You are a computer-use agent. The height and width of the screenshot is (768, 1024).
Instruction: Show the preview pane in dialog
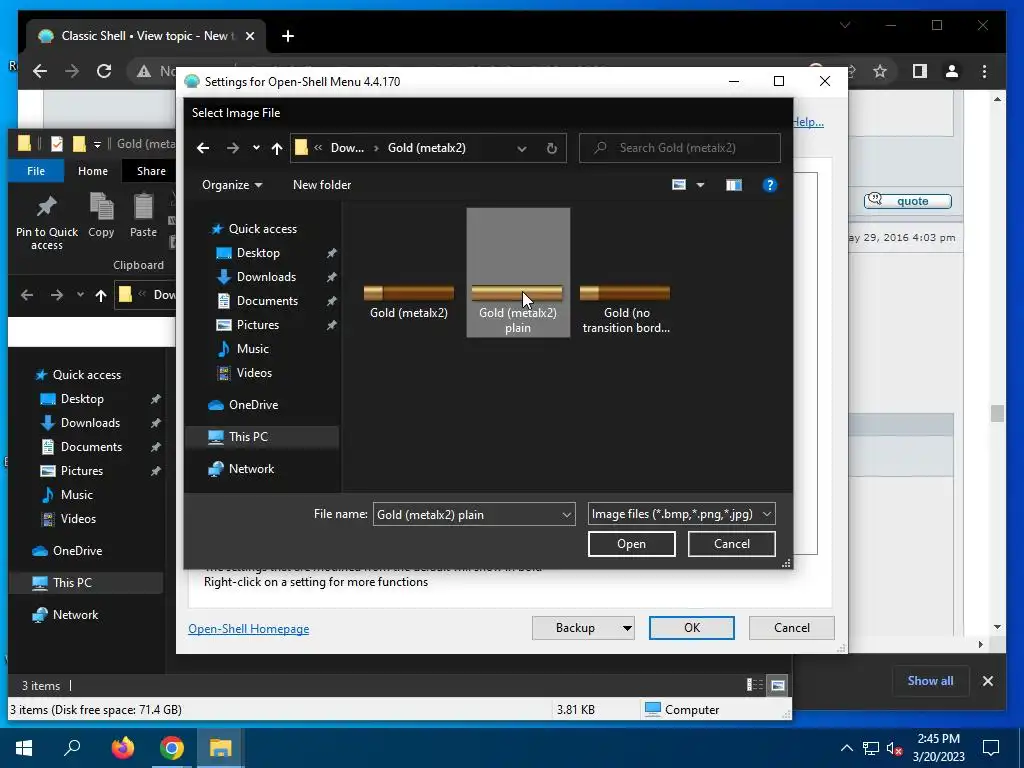[x=733, y=185]
